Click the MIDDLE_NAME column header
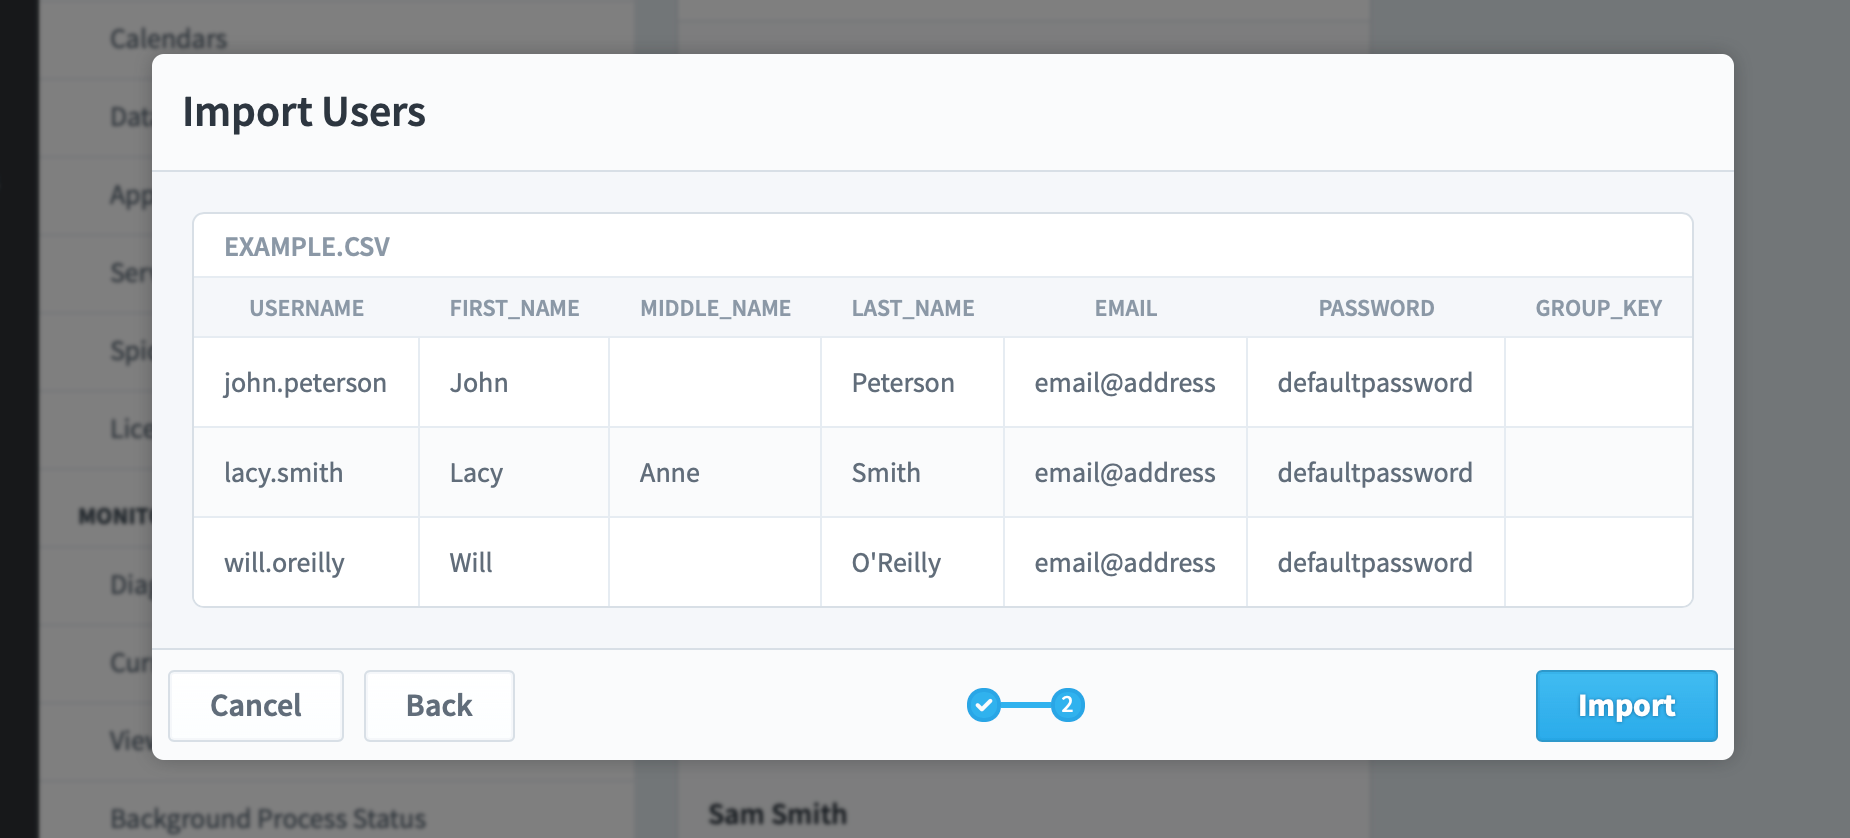 coord(715,308)
